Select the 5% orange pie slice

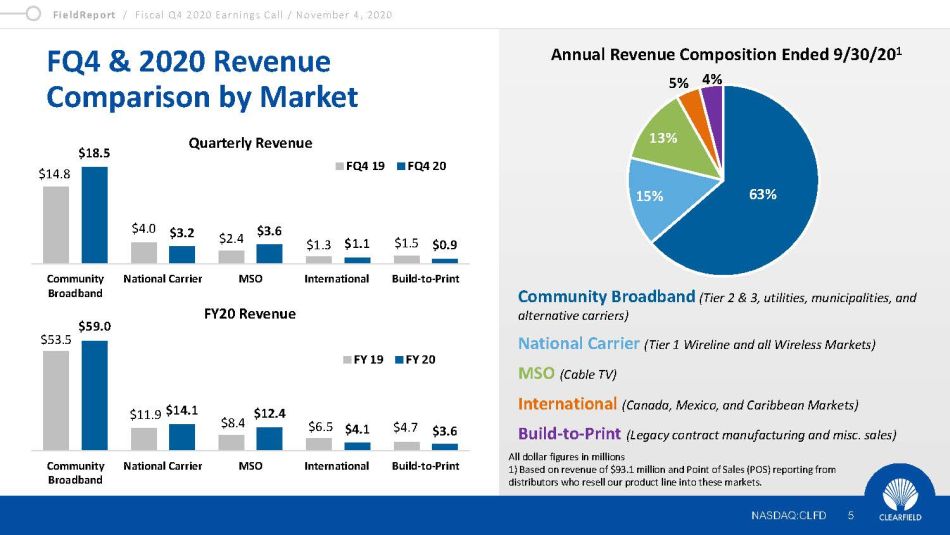(x=691, y=105)
